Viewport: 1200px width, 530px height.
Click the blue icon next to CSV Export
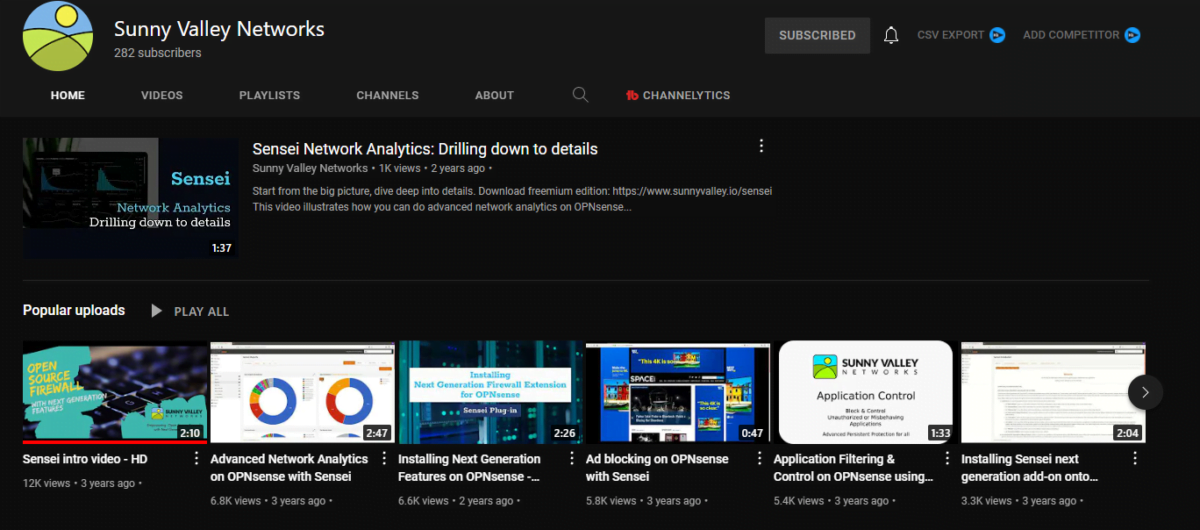tap(997, 35)
